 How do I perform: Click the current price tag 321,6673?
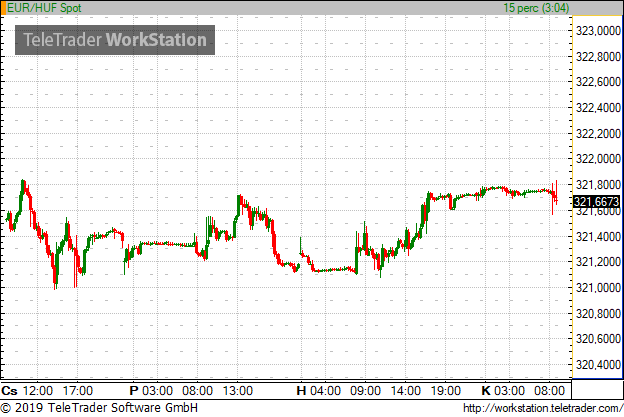click(596, 202)
